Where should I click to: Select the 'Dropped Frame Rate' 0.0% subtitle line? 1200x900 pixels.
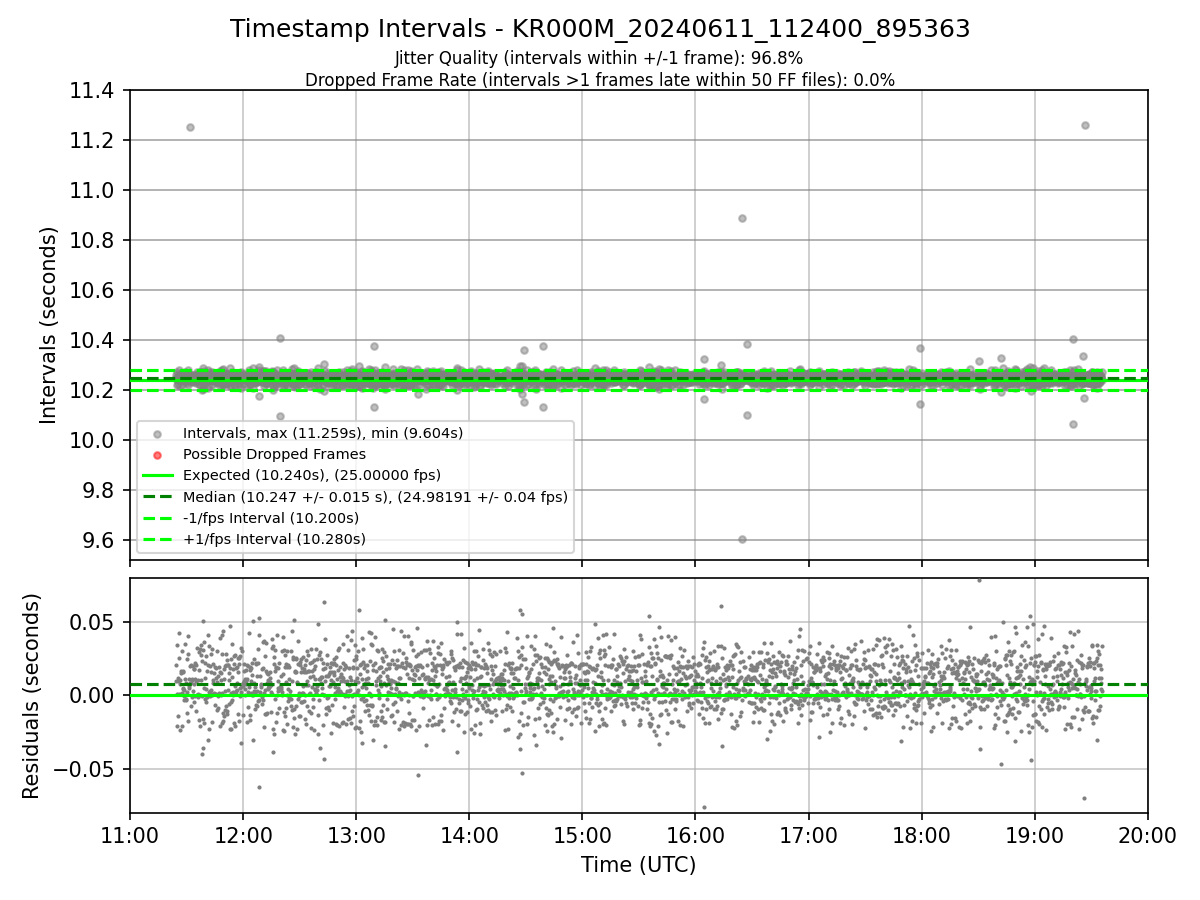point(600,79)
